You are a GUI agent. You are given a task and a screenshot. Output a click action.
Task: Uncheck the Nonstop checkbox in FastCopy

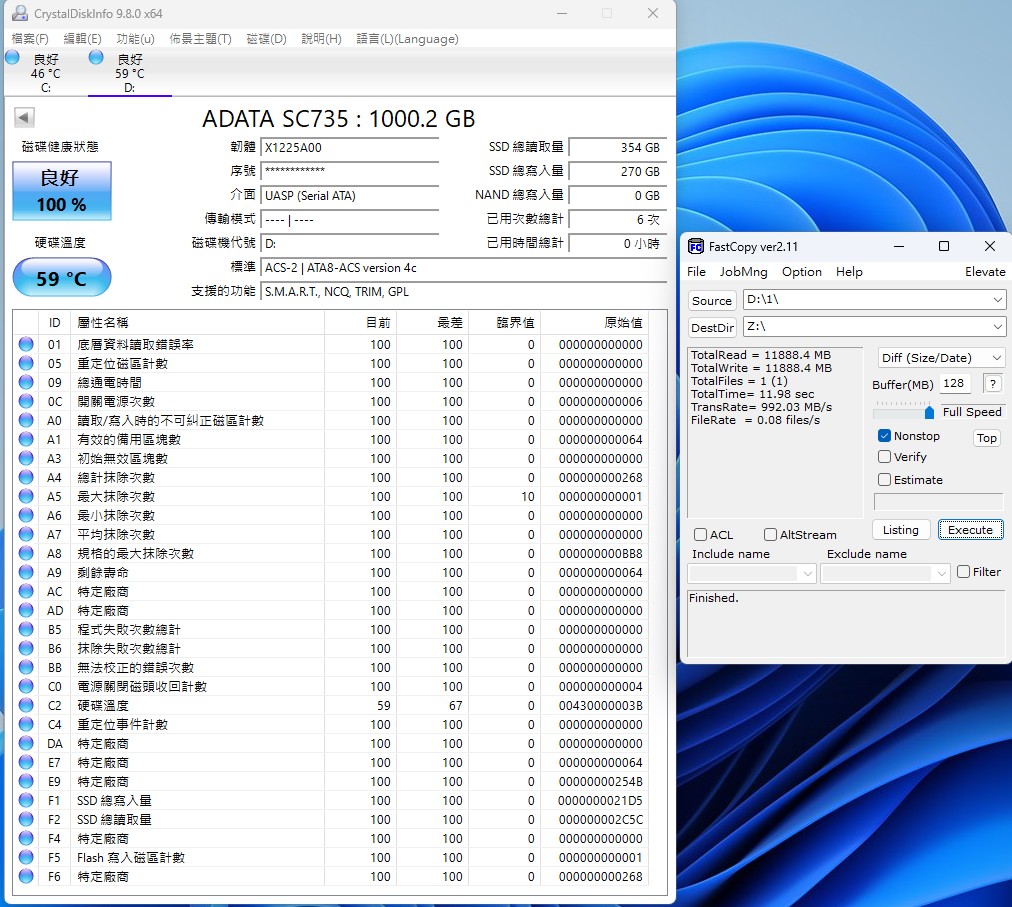pos(884,436)
